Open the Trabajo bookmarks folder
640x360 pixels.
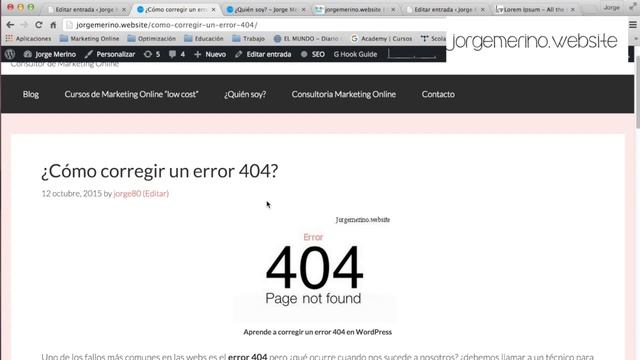point(248,38)
